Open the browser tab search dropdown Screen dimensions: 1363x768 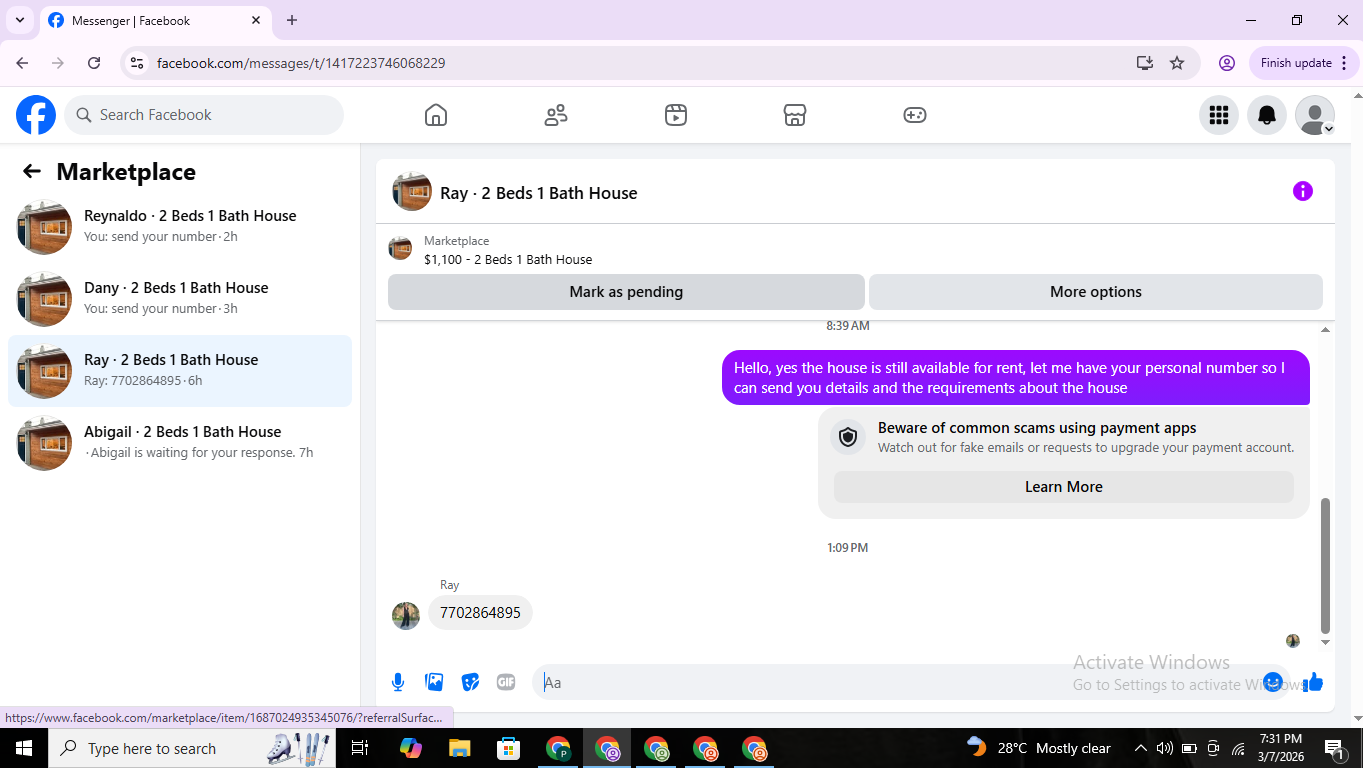pos(19,20)
